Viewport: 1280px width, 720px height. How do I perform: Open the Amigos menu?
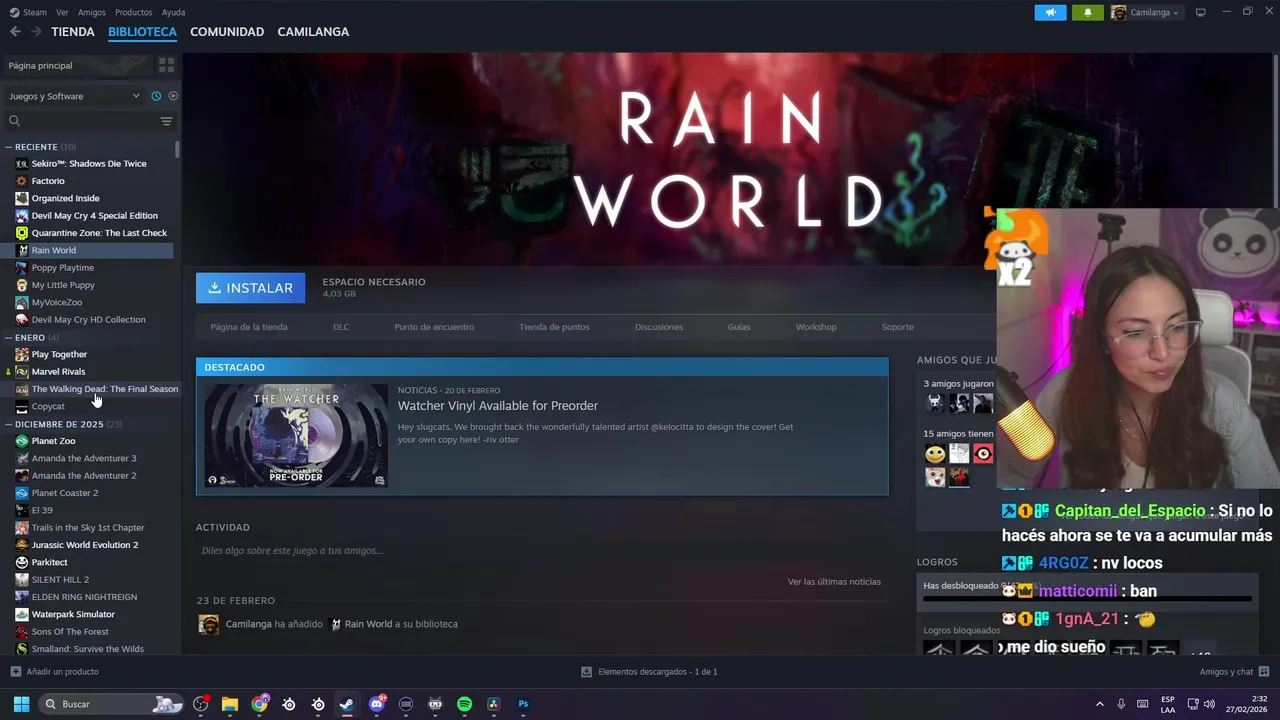pos(91,12)
